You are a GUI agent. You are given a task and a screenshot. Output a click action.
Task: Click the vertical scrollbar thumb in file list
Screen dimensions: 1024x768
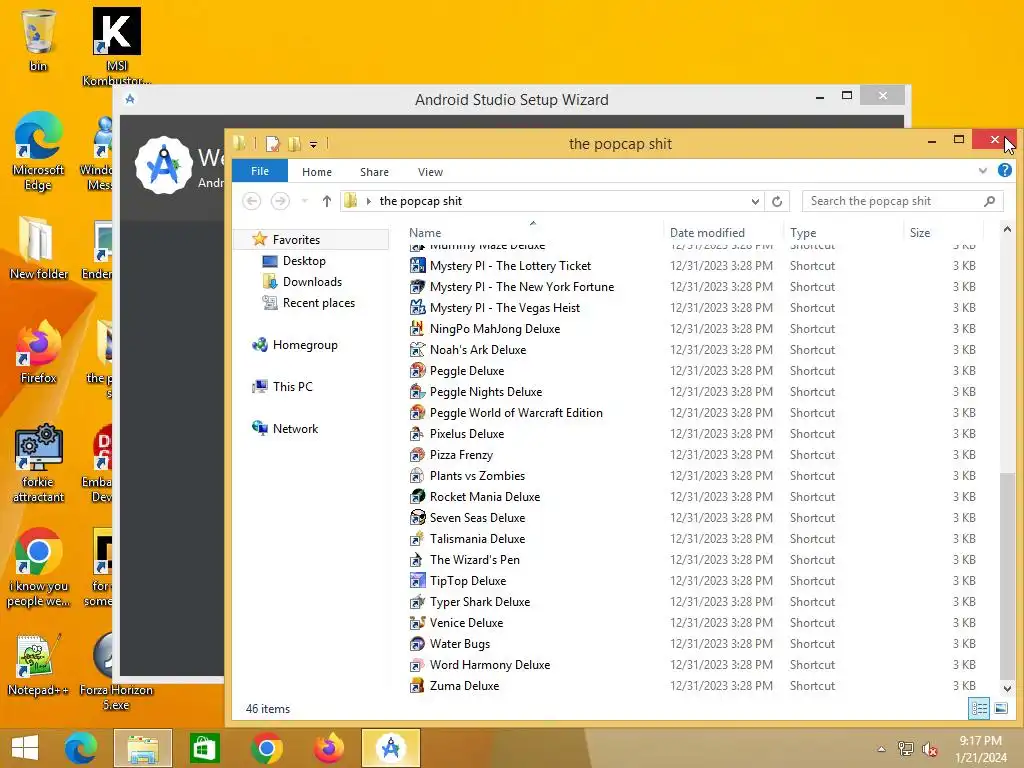click(x=1007, y=575)
